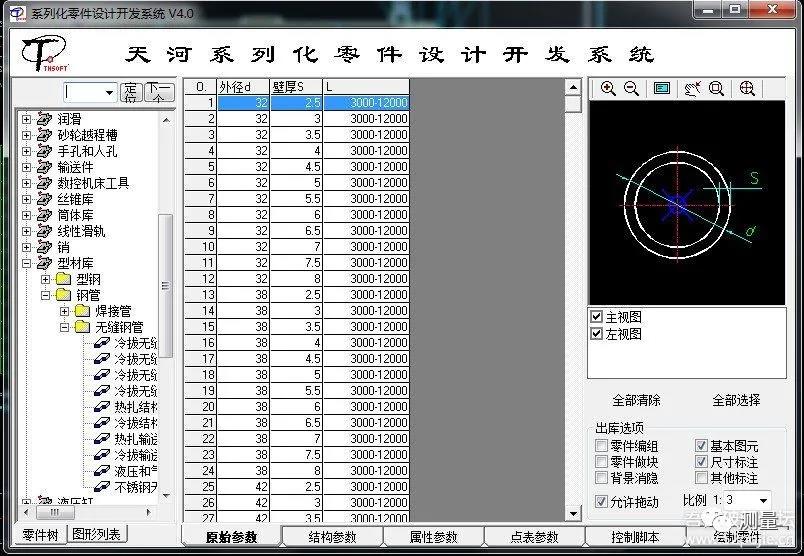Screen dimensions: 804x556
Task: Enable the 其他标注 checkbox
Action: (701, 478)
